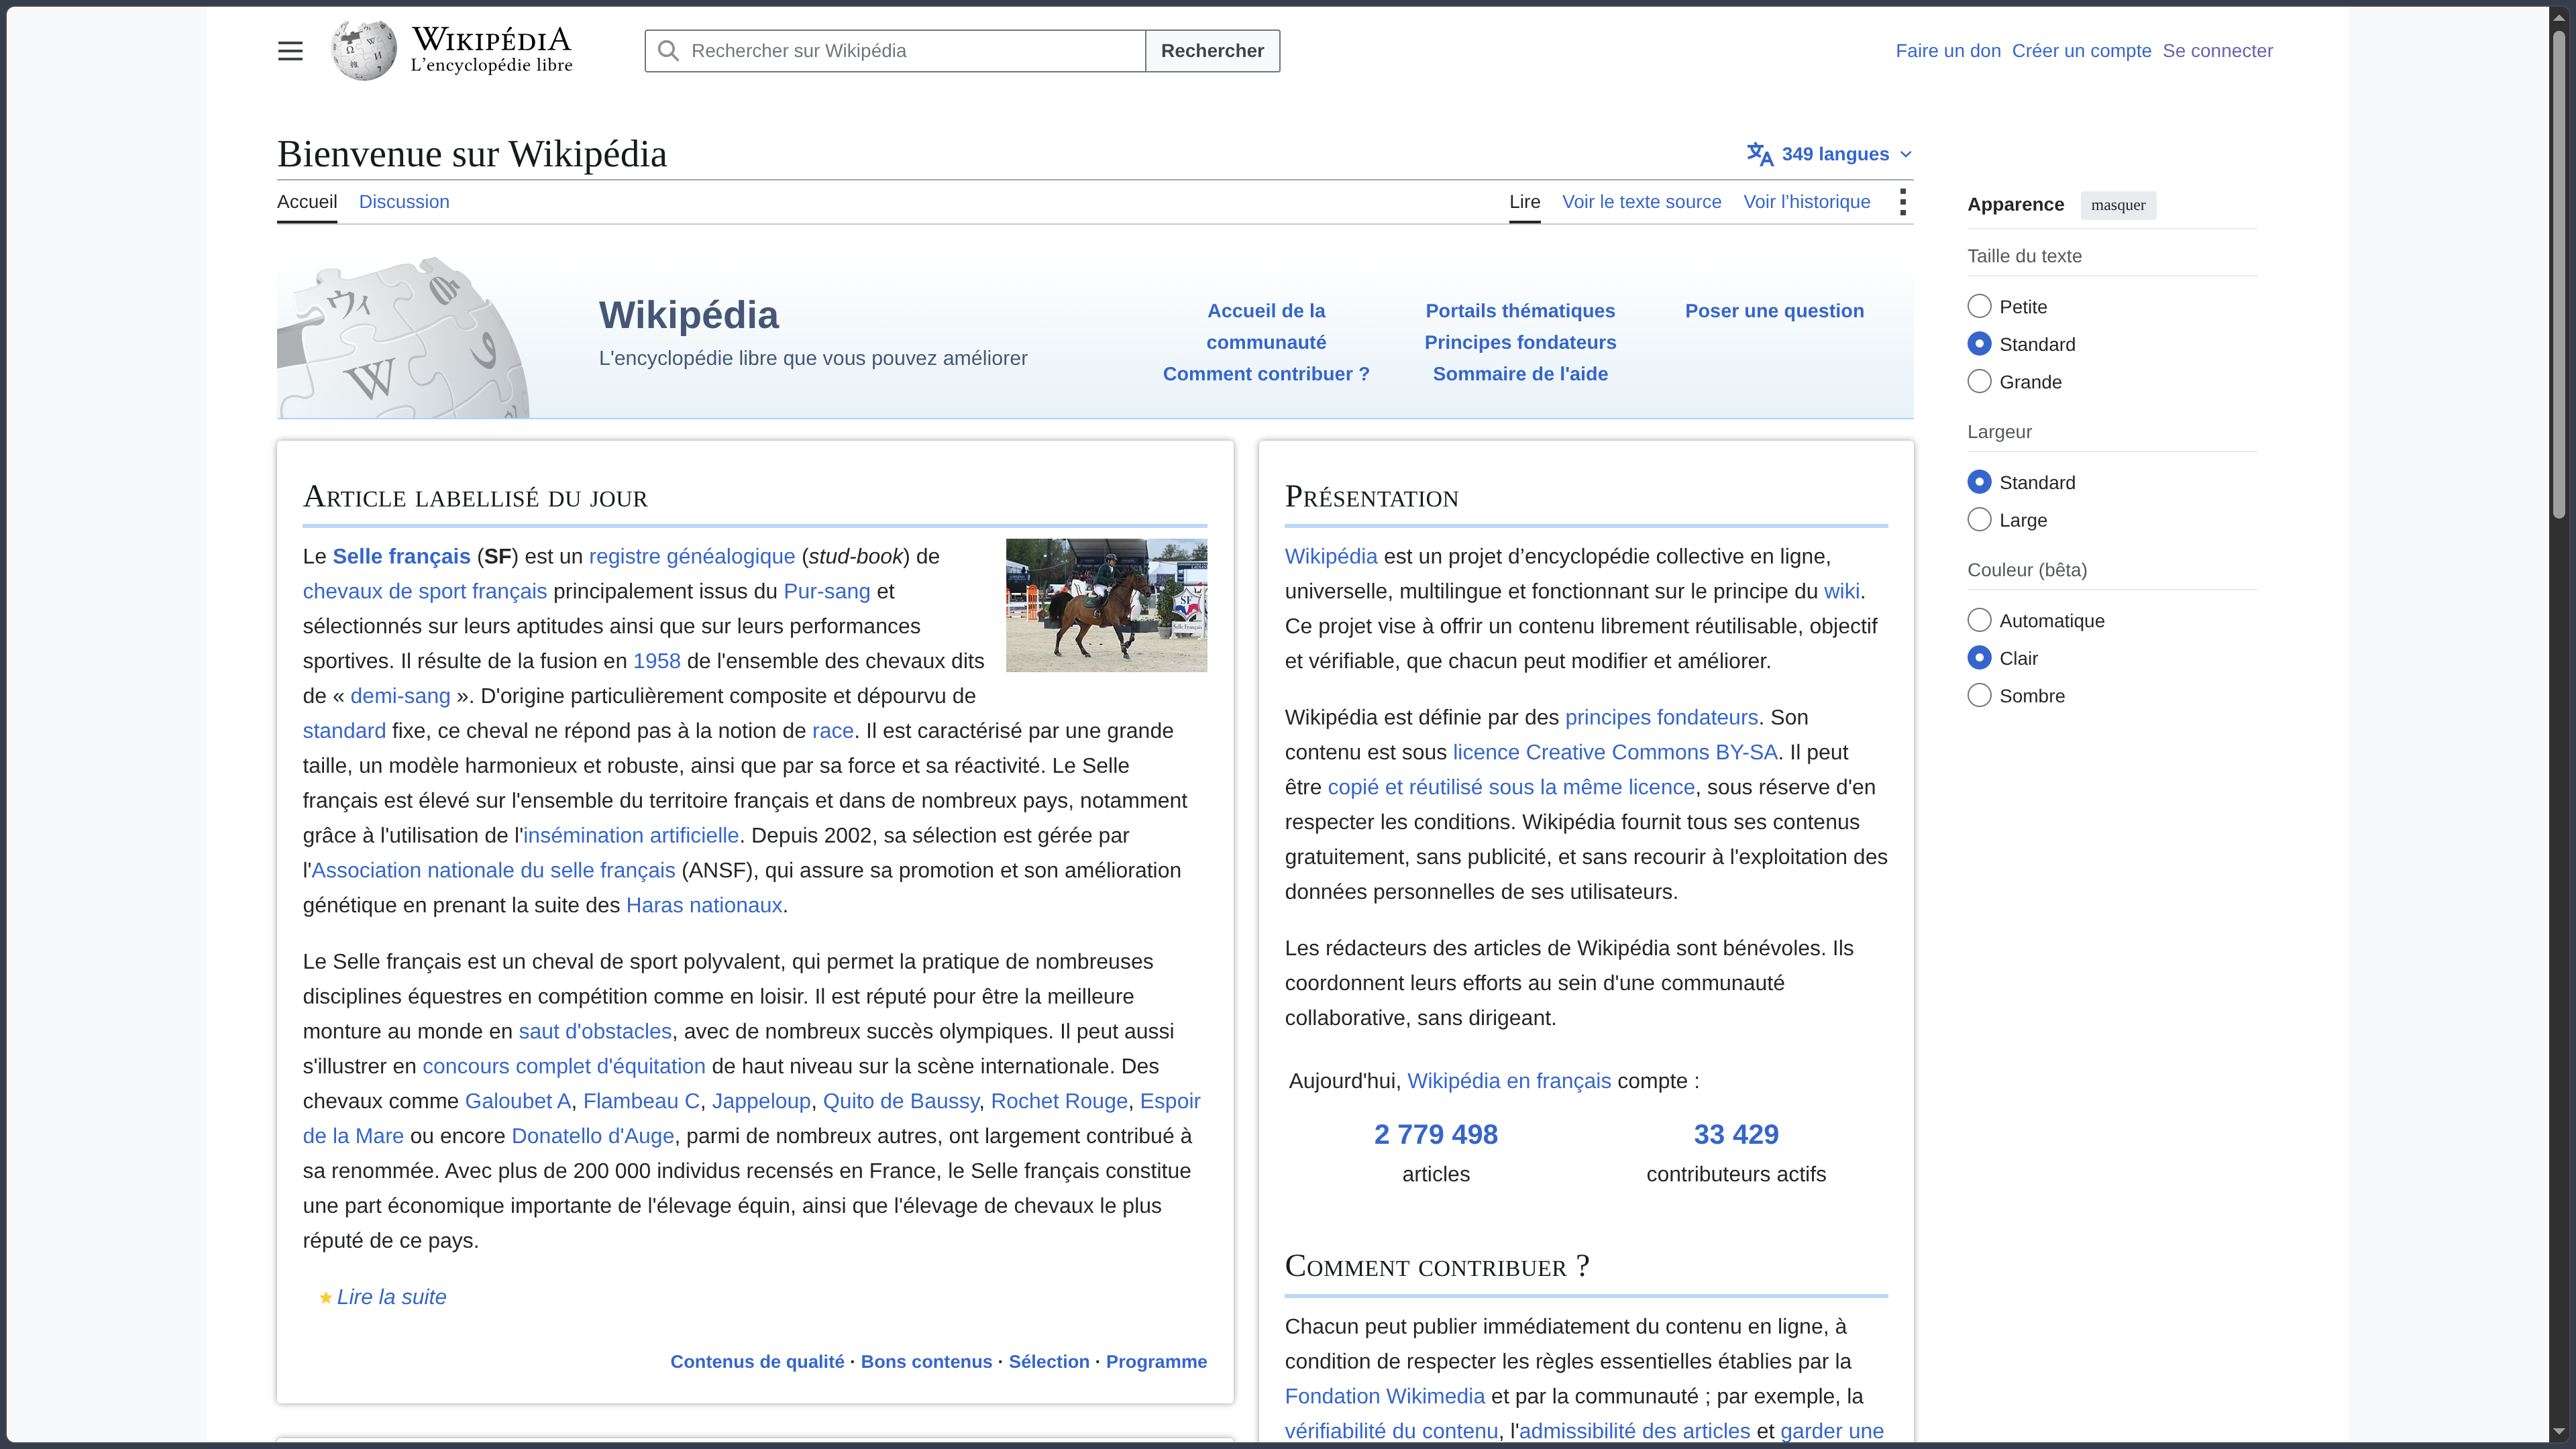
Task: Select Sombre color mode
Action: pyautogui.click(x=1979, y=695)
